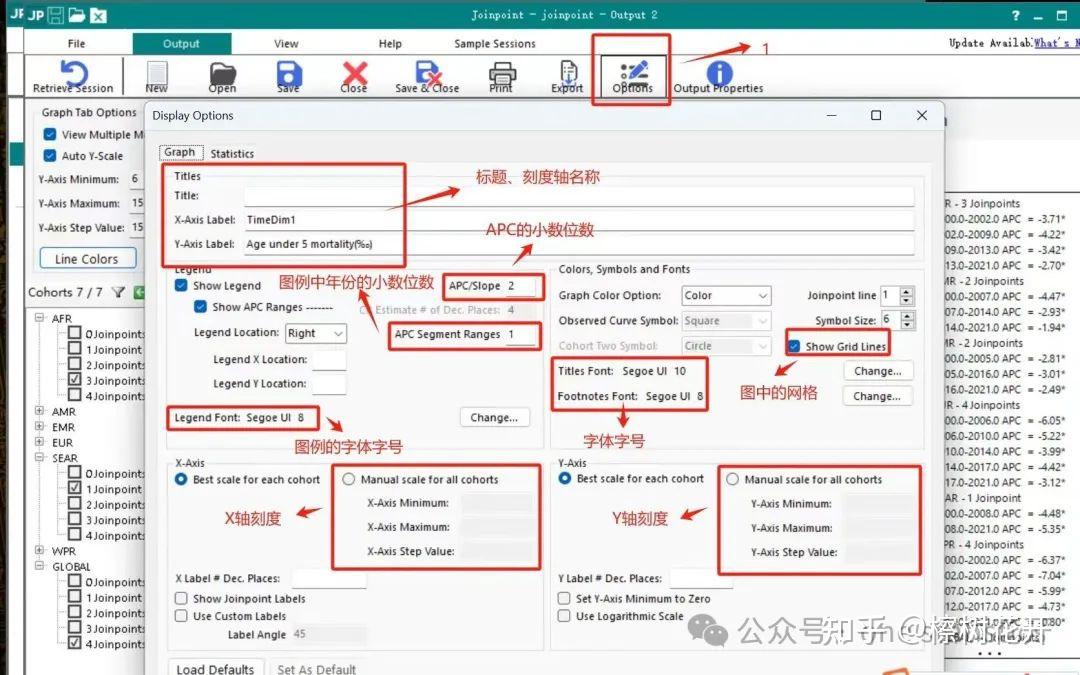The image size is (1080, 675).
Task: Click the Save & Close icon
Action: point(426,76)
